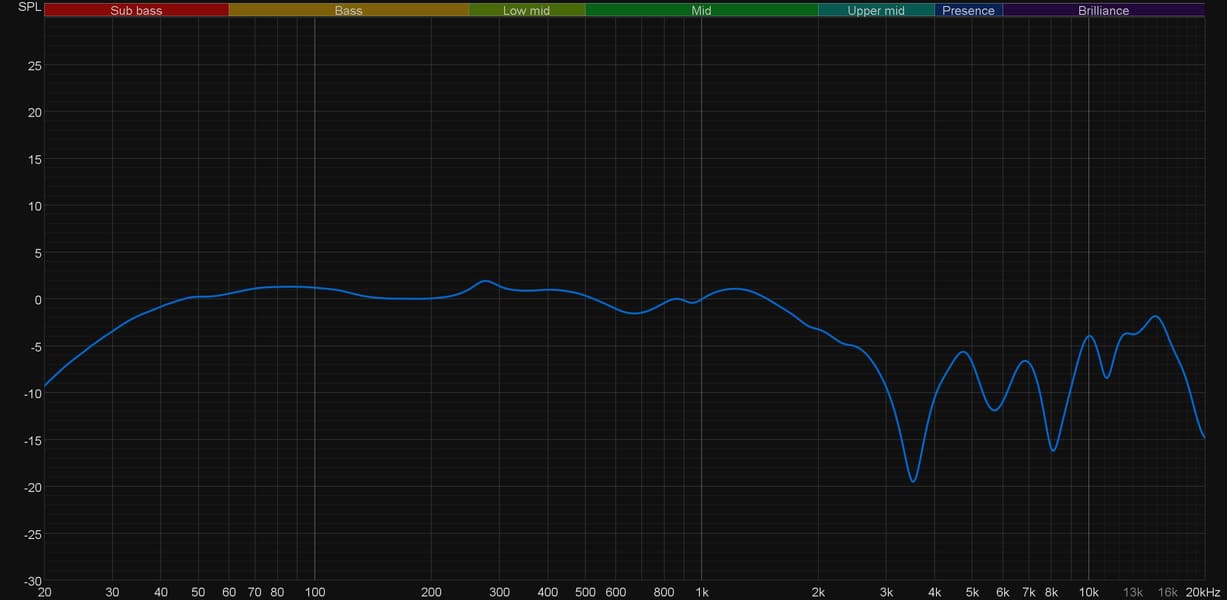1227x600 pixels.
Task: Click the 10k frequency label
Action: coord(1089,593)
